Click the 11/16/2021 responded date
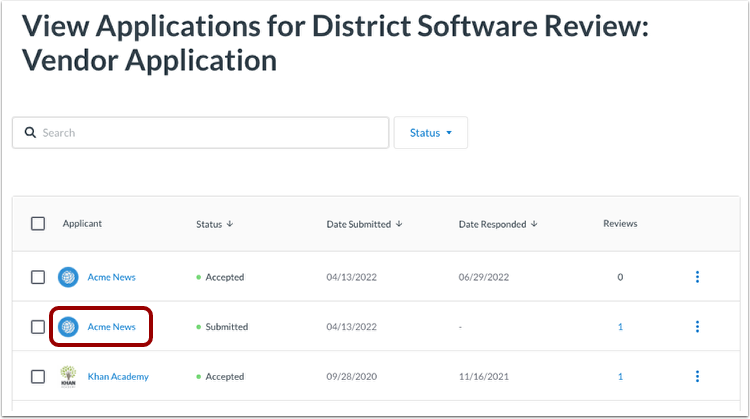Screen dimensions: 750x419 pyautogui.click(x=484, y=376)
